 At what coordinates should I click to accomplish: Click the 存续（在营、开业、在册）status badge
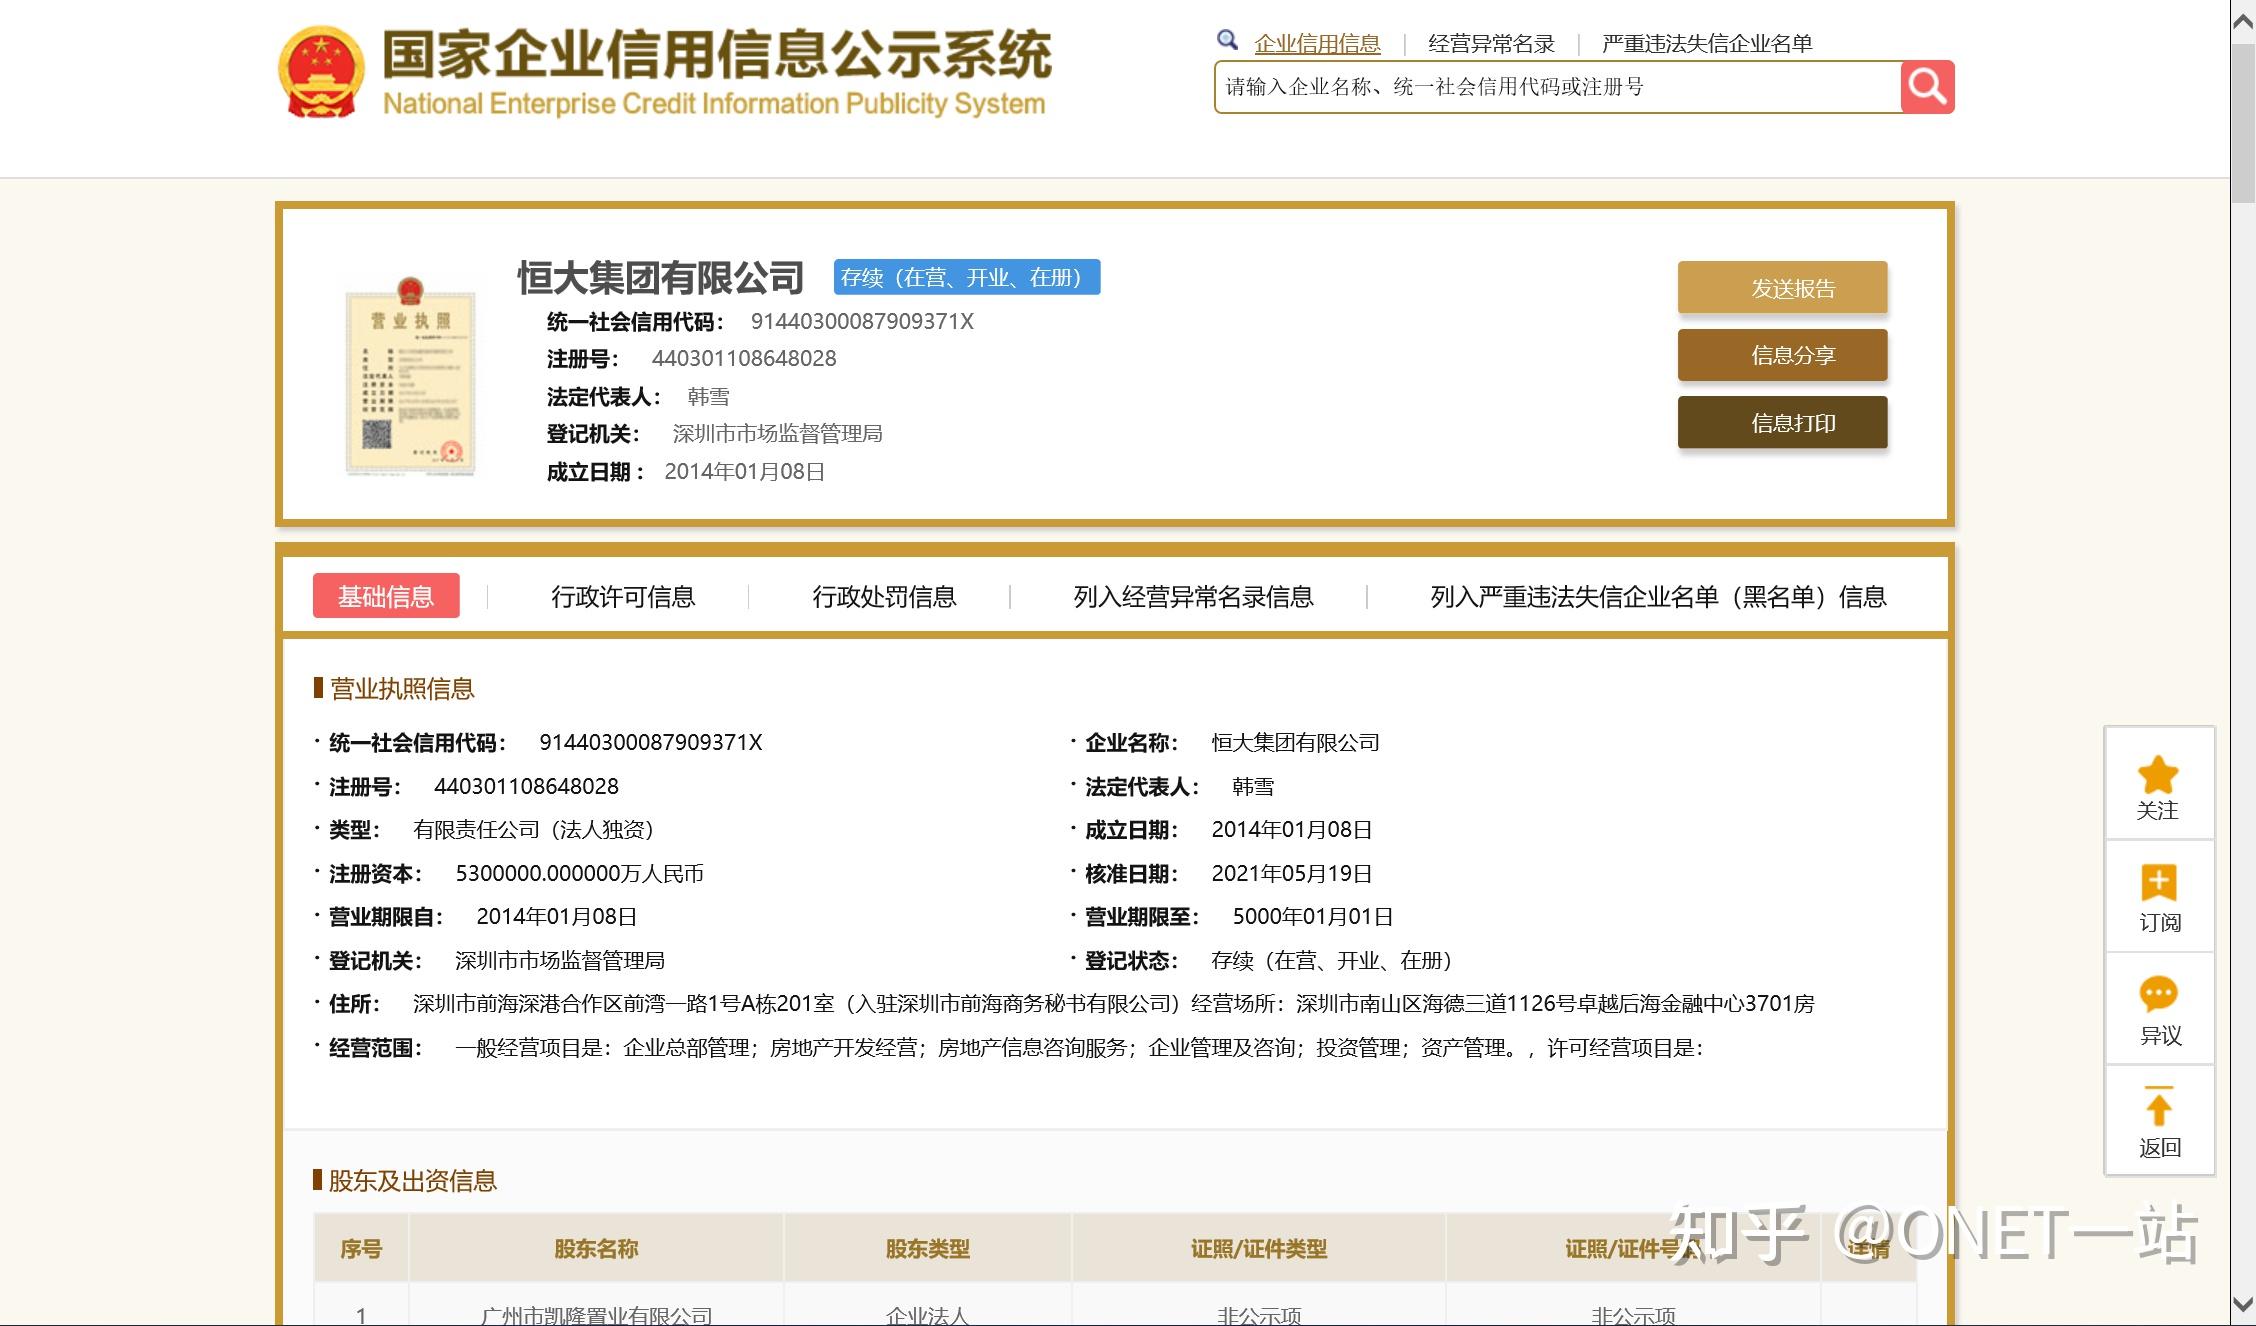(x=967, y=277)
